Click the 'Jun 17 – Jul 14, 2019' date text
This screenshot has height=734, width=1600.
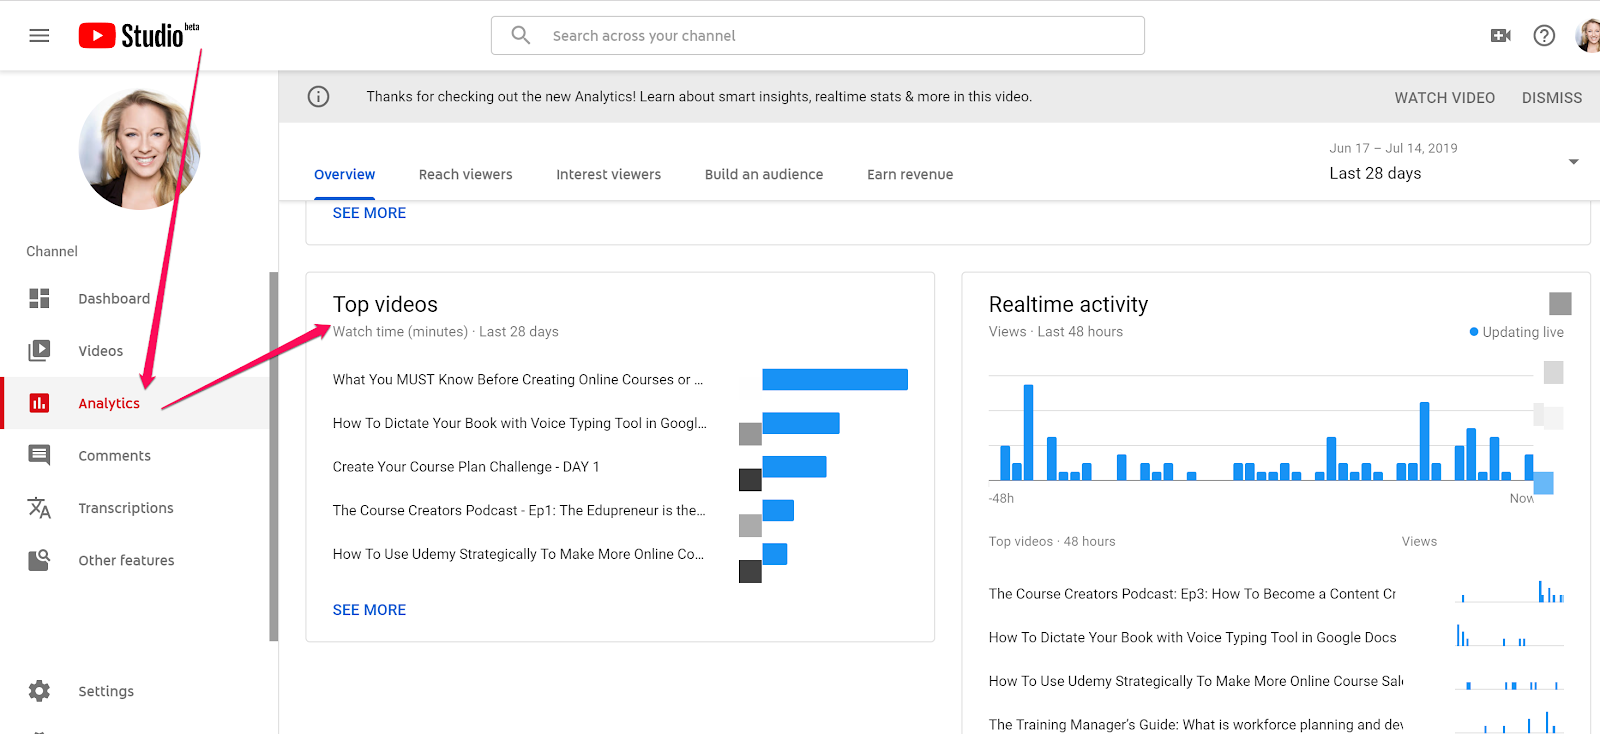click(x=1393, y=148)
